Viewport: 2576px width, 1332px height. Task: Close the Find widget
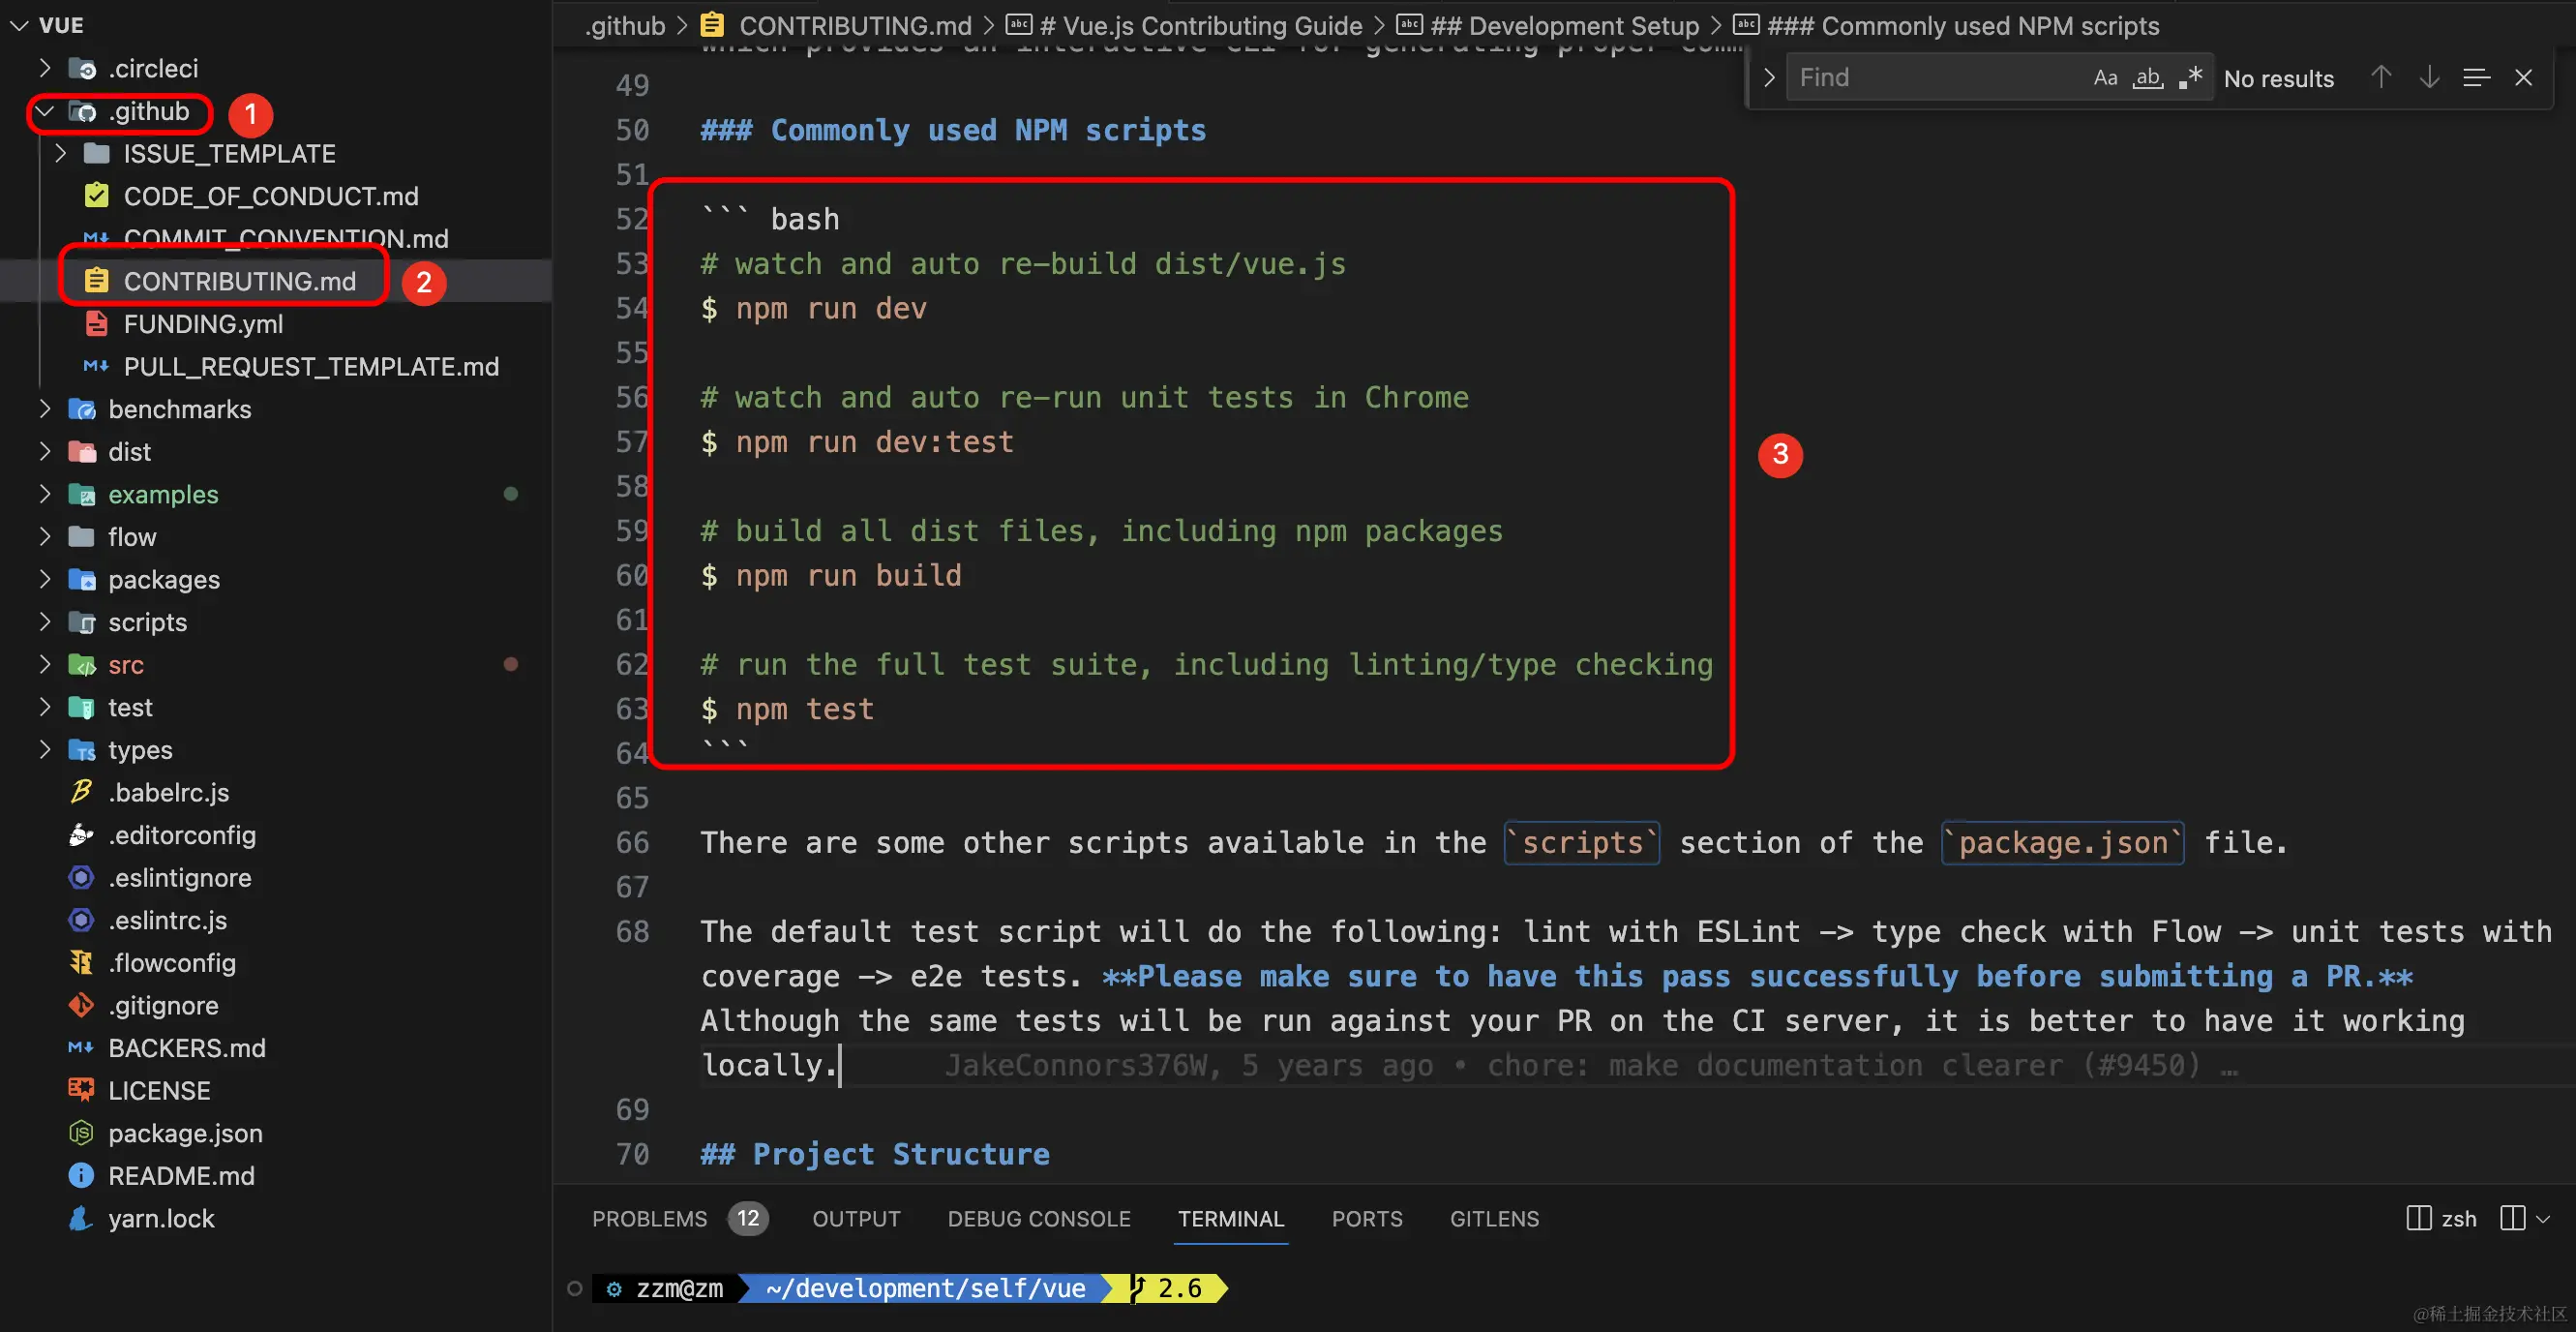coord(2523,78)
